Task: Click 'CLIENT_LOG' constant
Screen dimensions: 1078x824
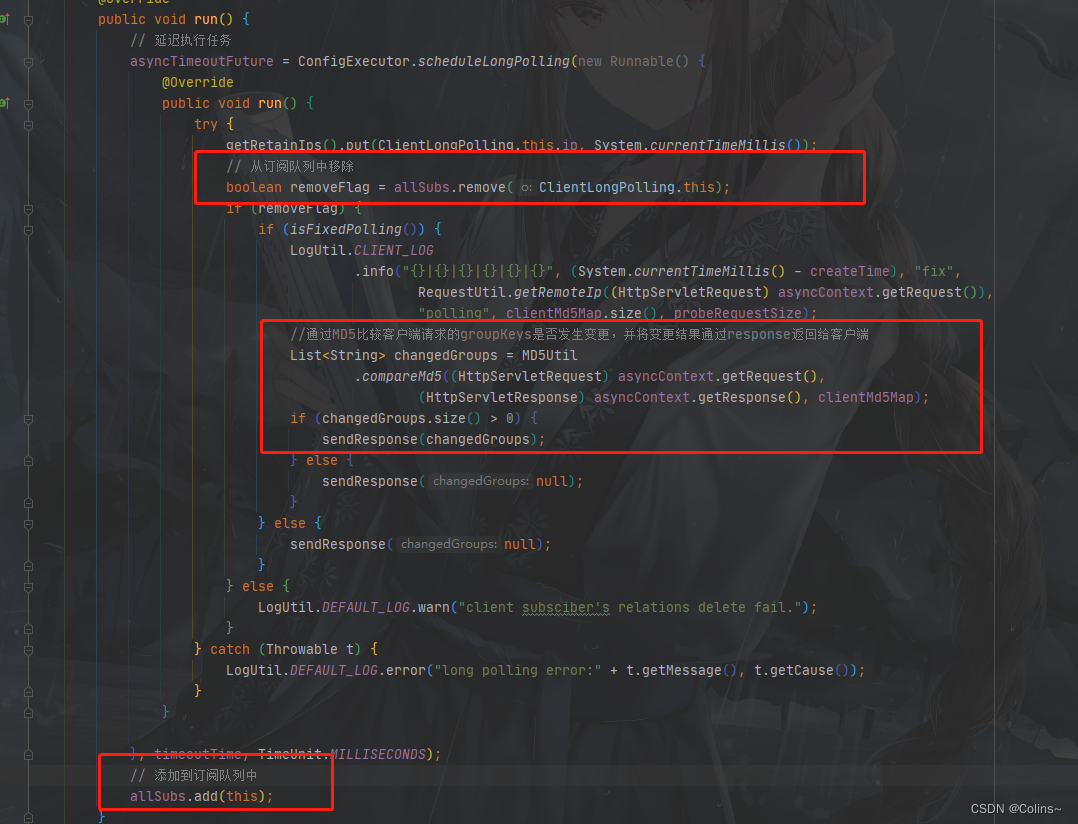Action: [394, 250]
